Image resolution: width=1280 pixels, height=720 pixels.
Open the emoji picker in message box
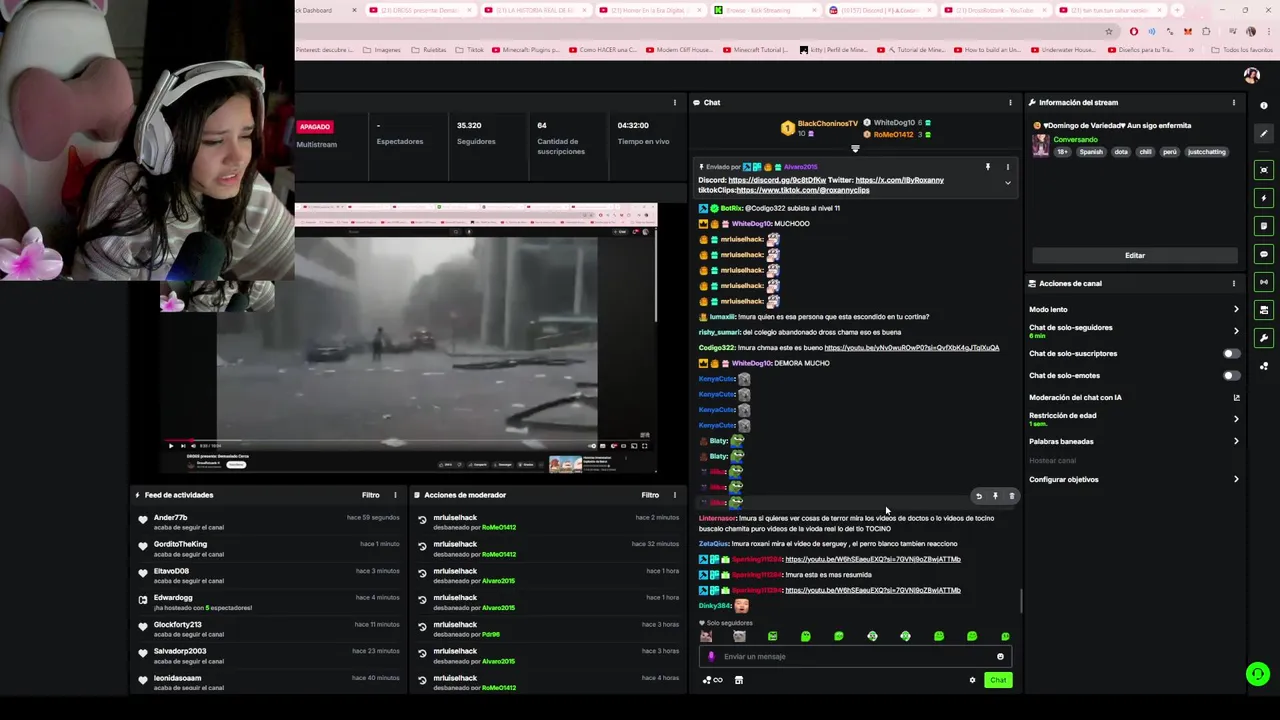[1000, 657]
